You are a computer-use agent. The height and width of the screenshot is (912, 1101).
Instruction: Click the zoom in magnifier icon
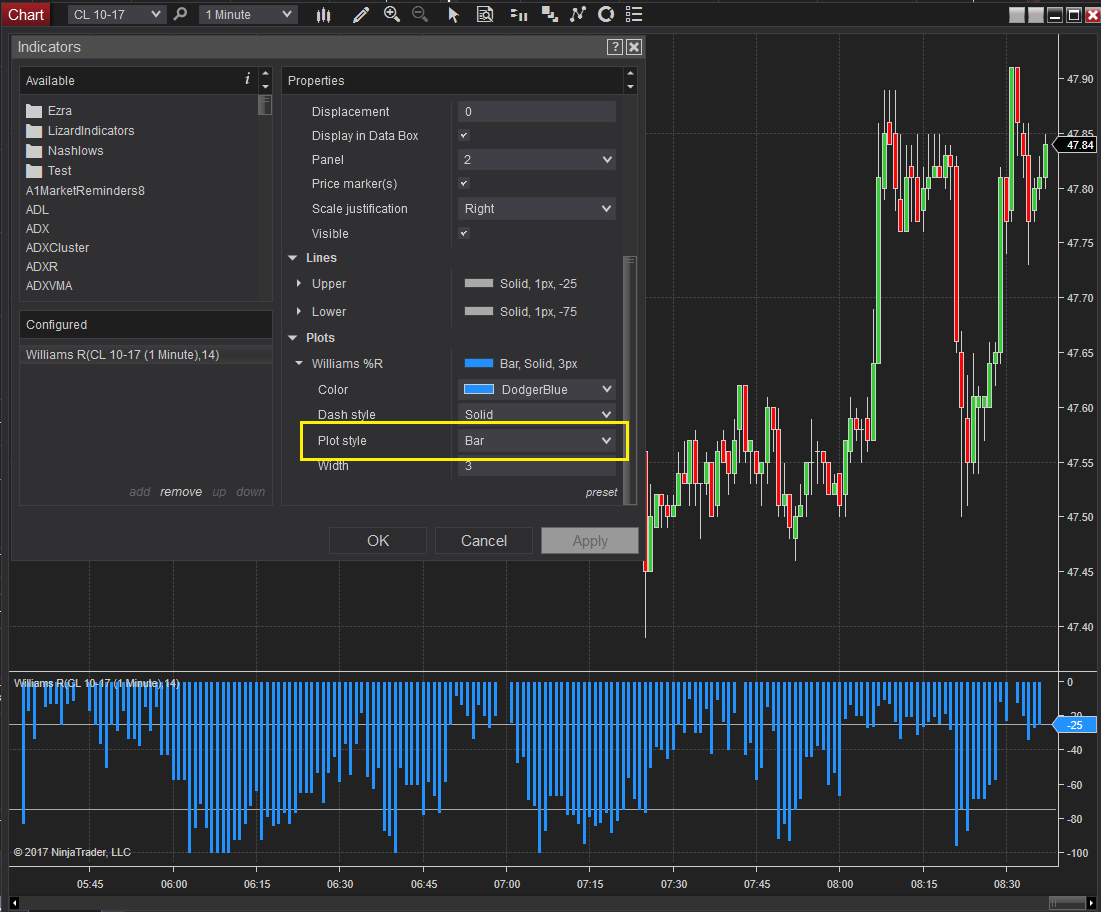pos(391,15)
